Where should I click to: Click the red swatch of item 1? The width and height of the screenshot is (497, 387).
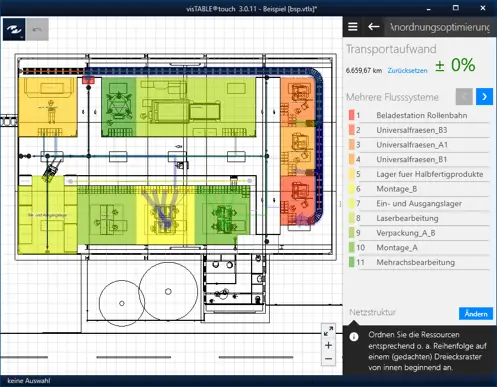(351, 115)
